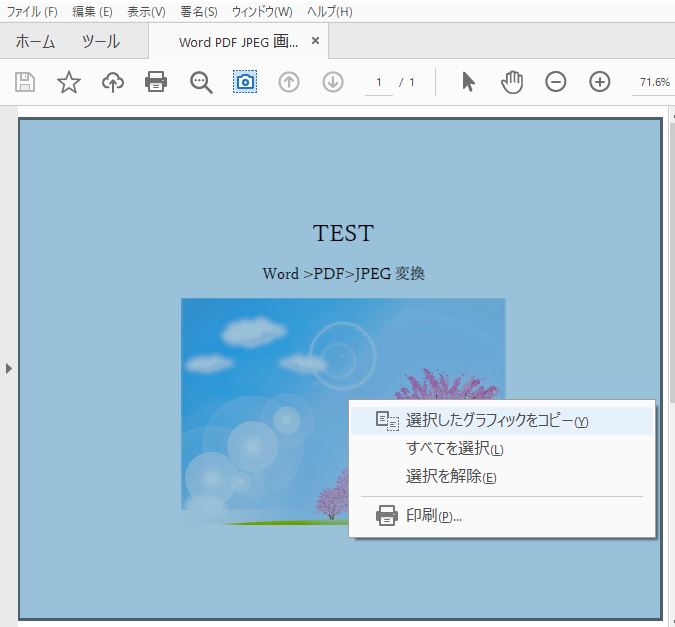Open the ヘルプ(H) menu
This screenshot has width=675, height=627.
[x=330, y=12]
